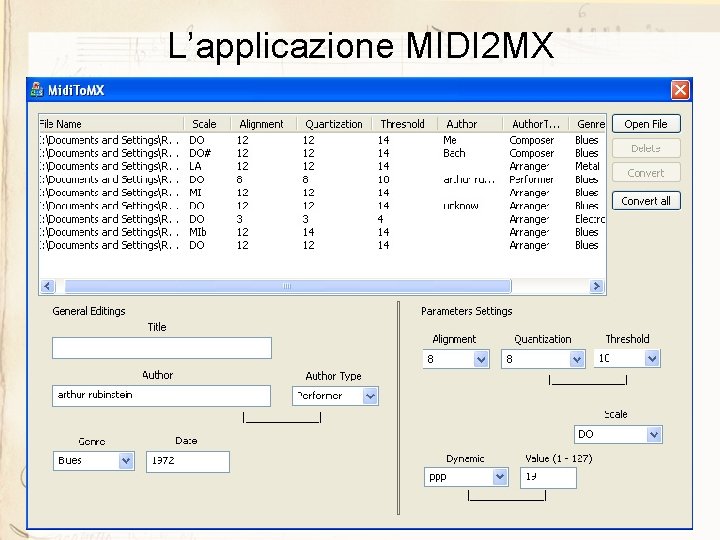Click the left arrow of horizontal scrollbar

point(48,286)
